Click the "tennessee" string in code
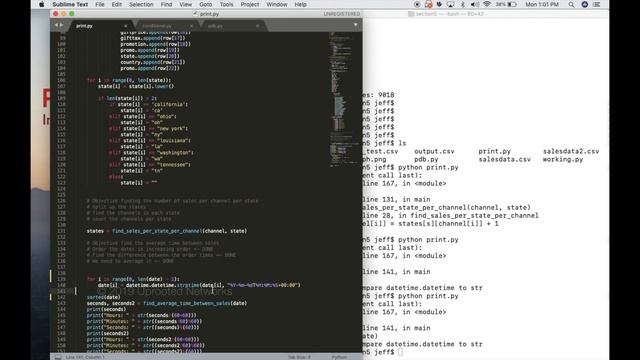This screenshot has height=360, width=640. [x=173, y=165]
